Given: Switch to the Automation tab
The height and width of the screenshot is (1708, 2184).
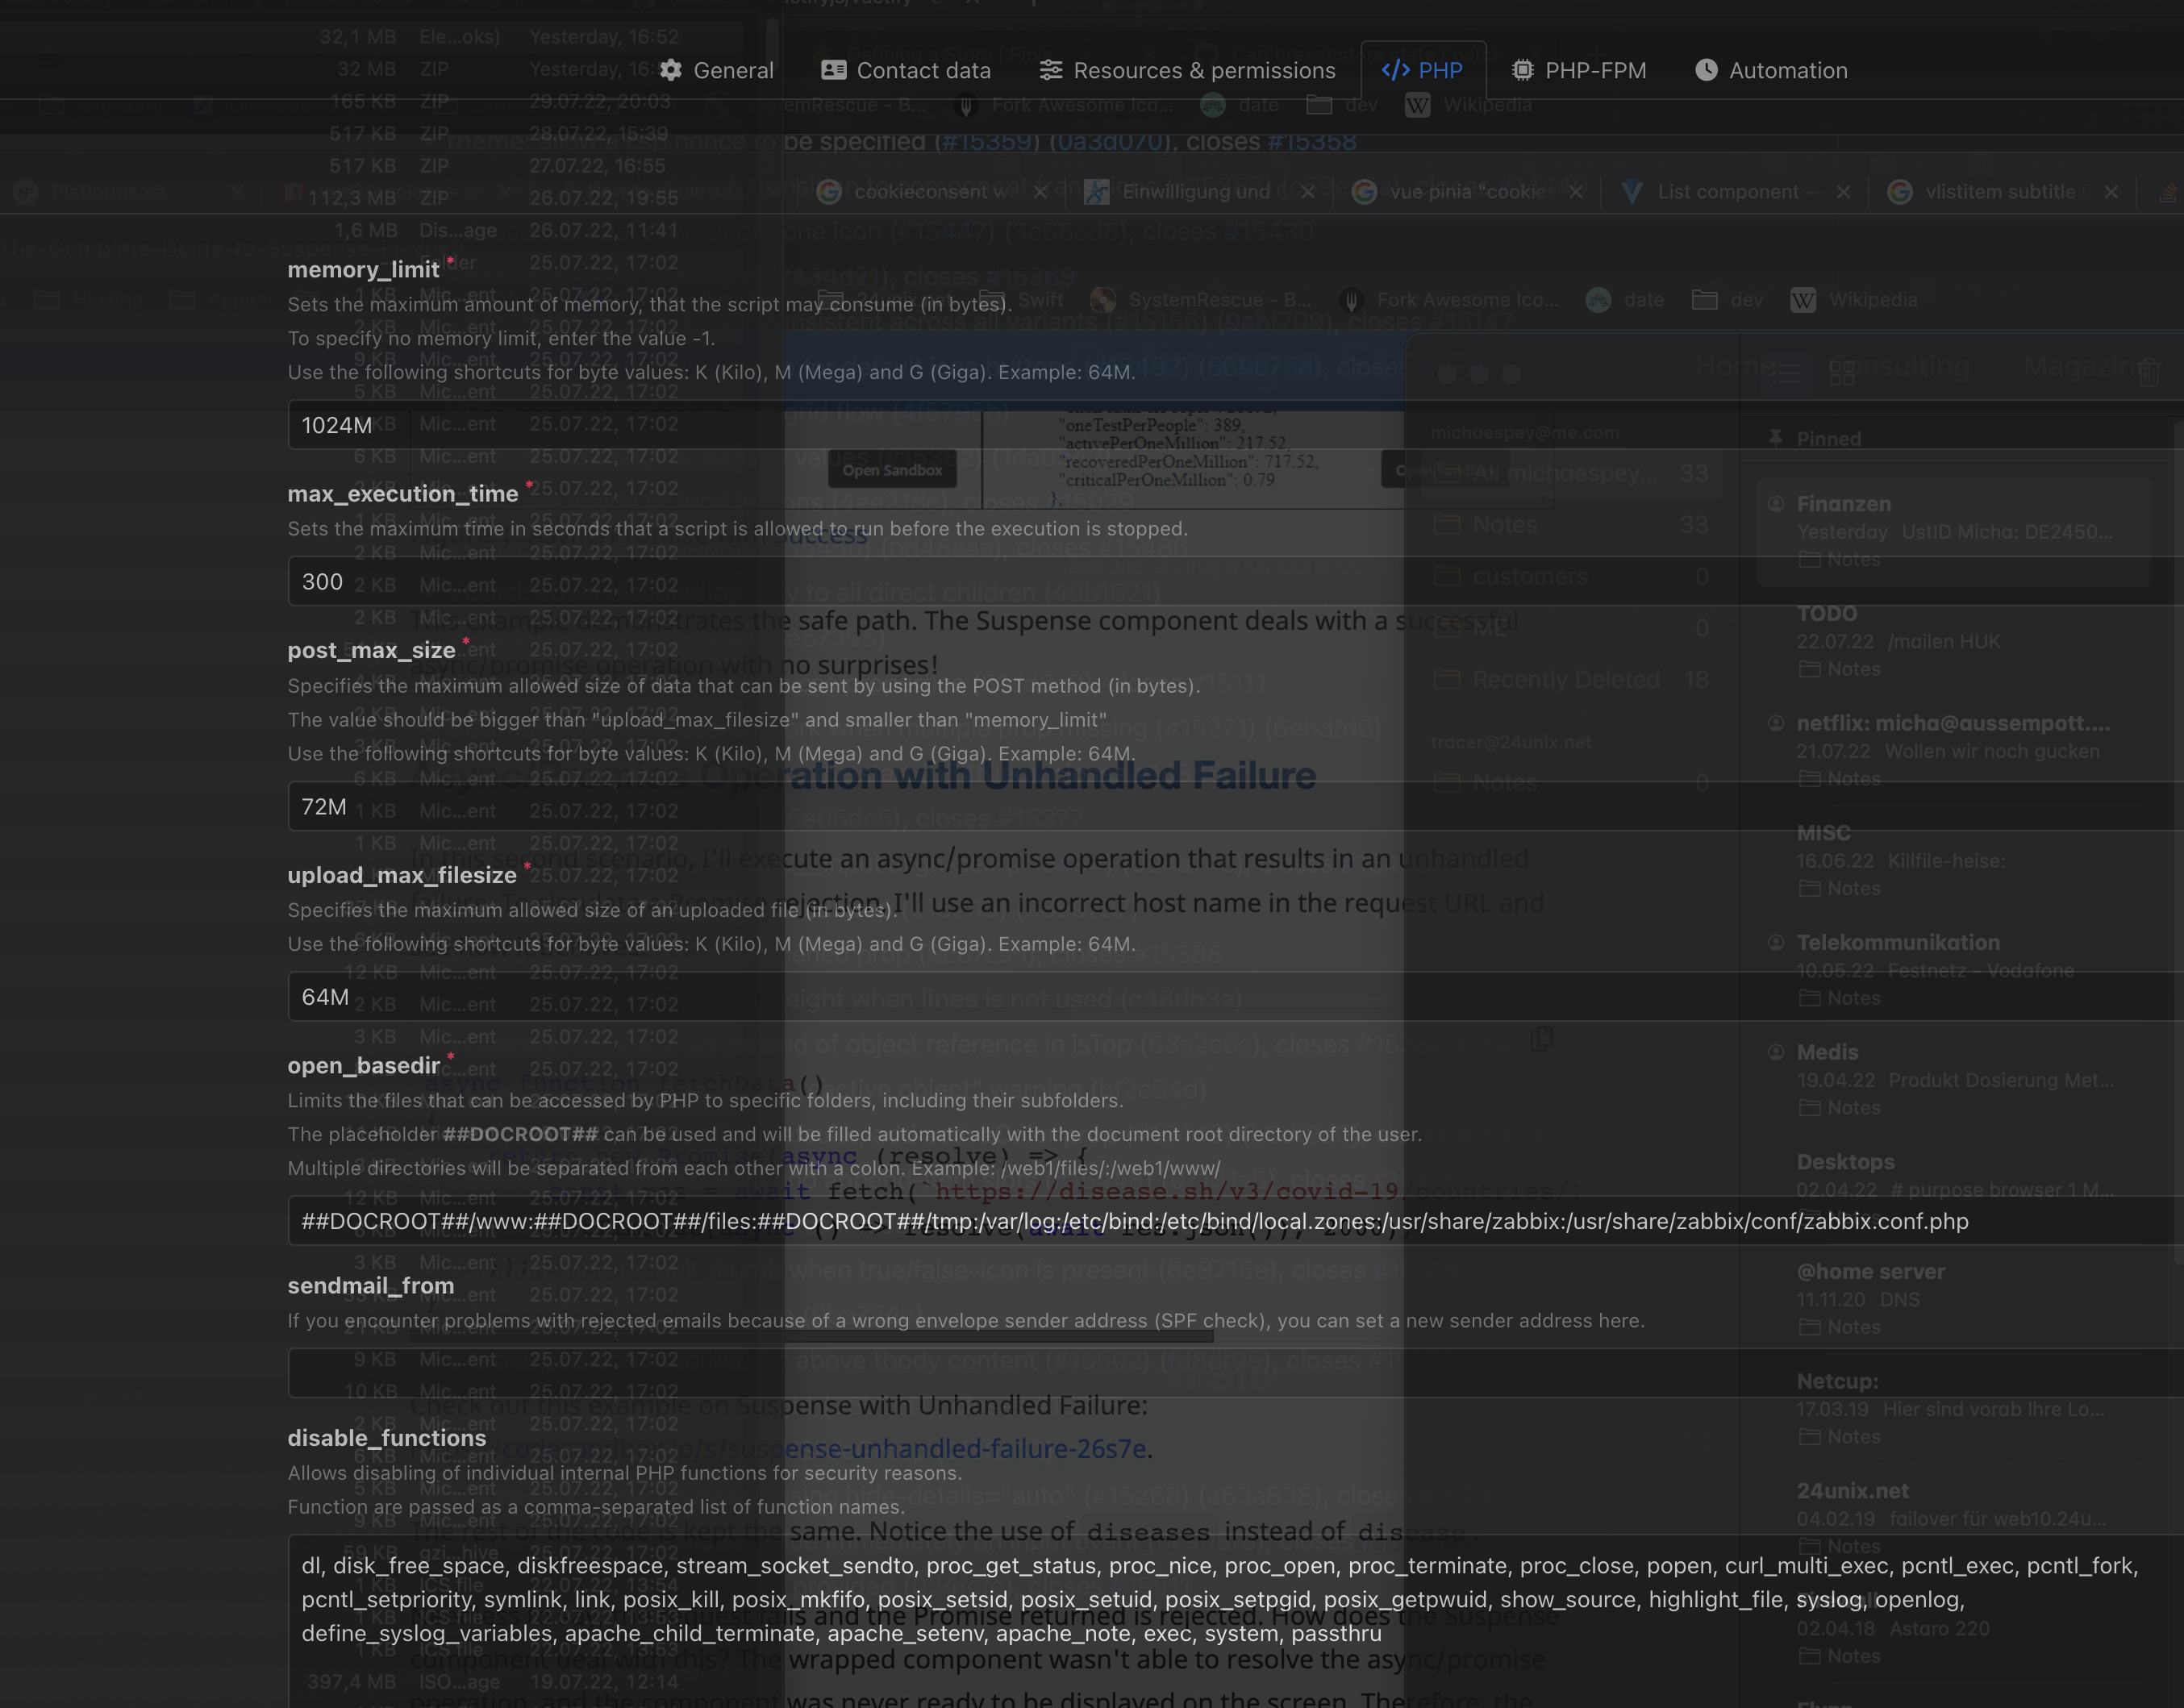Looking at the screenshot, I should (1787, 70).
